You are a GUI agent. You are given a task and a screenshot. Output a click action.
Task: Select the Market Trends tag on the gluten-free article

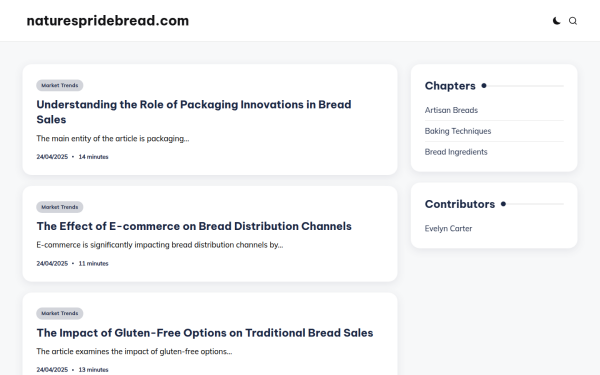pos(60,313)
